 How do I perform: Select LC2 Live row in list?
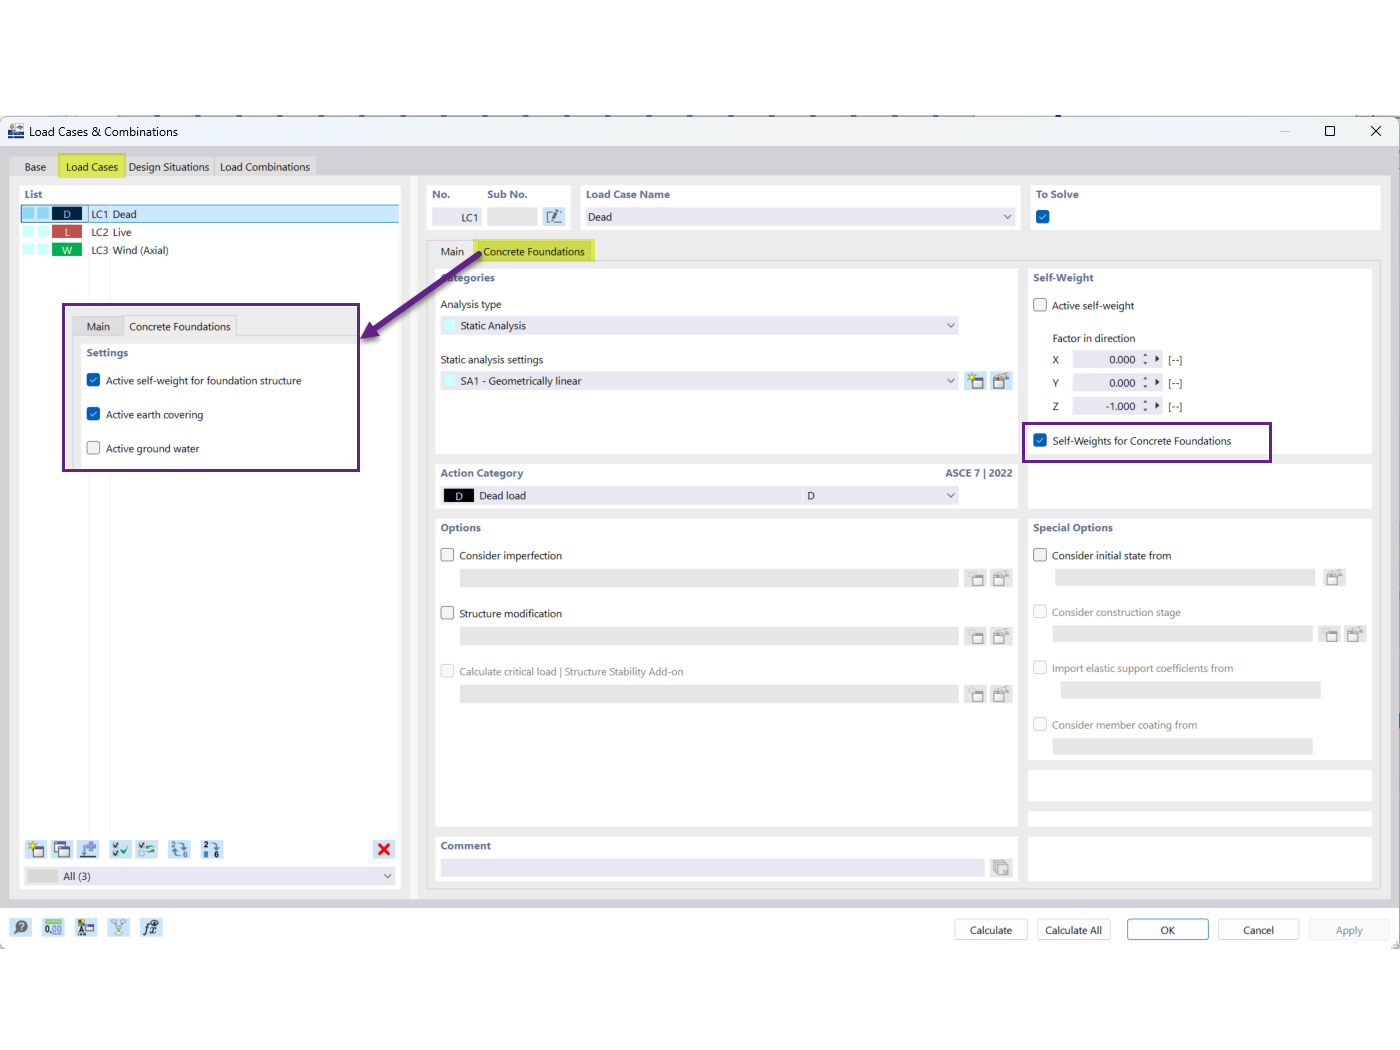coord(210,232)
